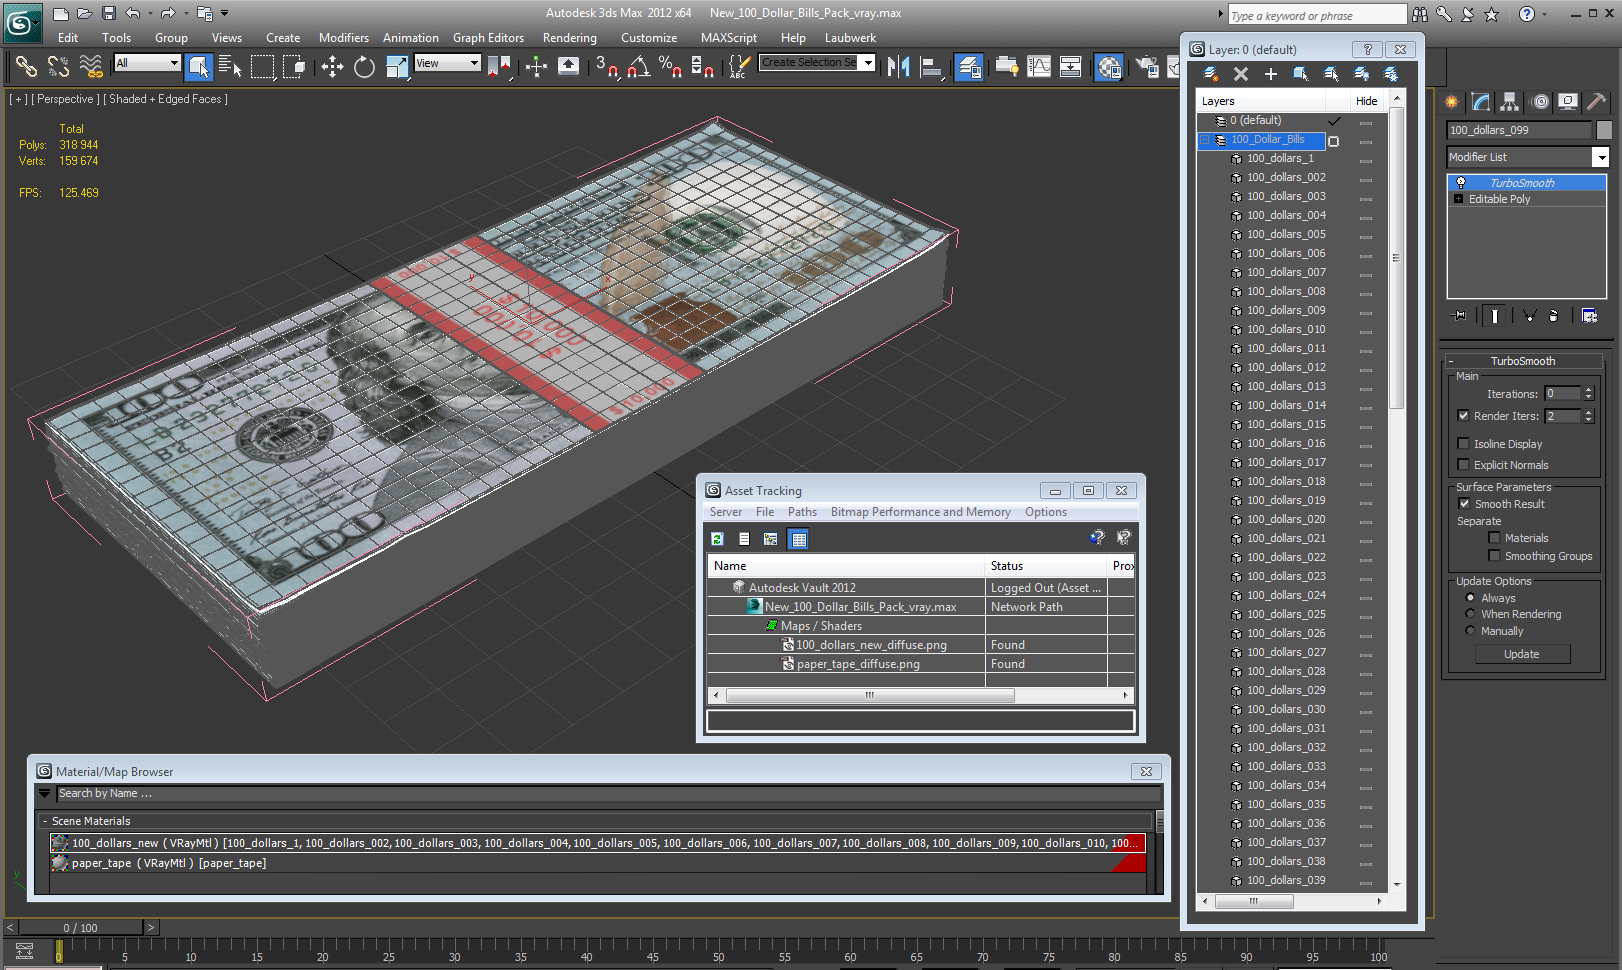Open the Curve Editor icon
Image resolution: width=1622 pixels, height=970 pixels.
pyautogui.click(x=1039, y=67)
